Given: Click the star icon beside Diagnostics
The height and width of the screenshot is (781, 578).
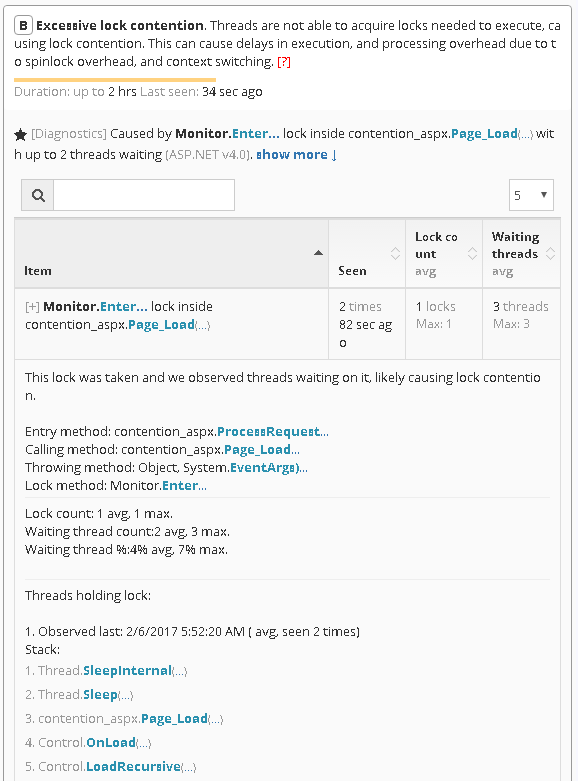Looking at the screenshot, I should click(x=20, y=134).
